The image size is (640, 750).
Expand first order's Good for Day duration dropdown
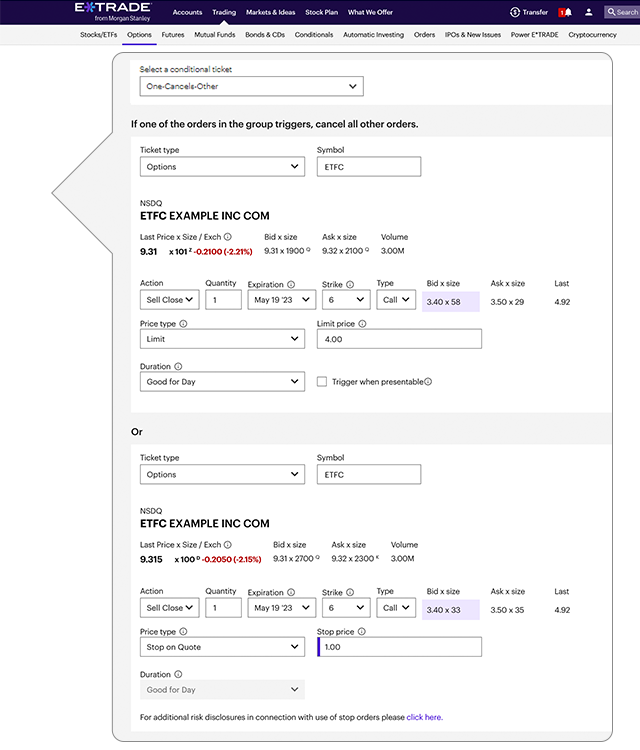pos(222,381)
